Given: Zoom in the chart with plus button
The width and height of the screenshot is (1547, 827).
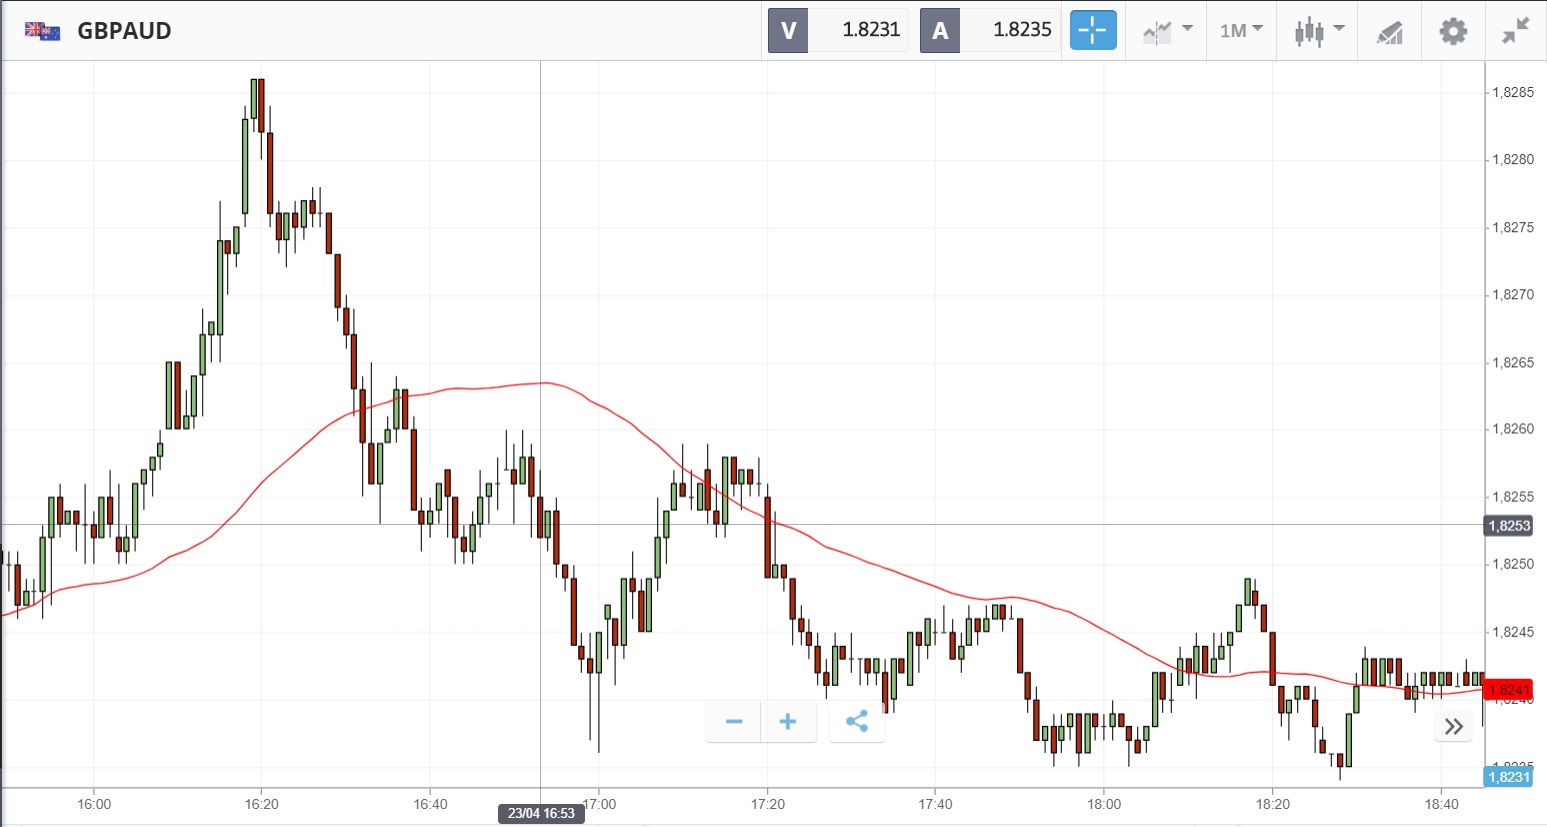Looking at the screenshot, I should (x=788, y=721).
